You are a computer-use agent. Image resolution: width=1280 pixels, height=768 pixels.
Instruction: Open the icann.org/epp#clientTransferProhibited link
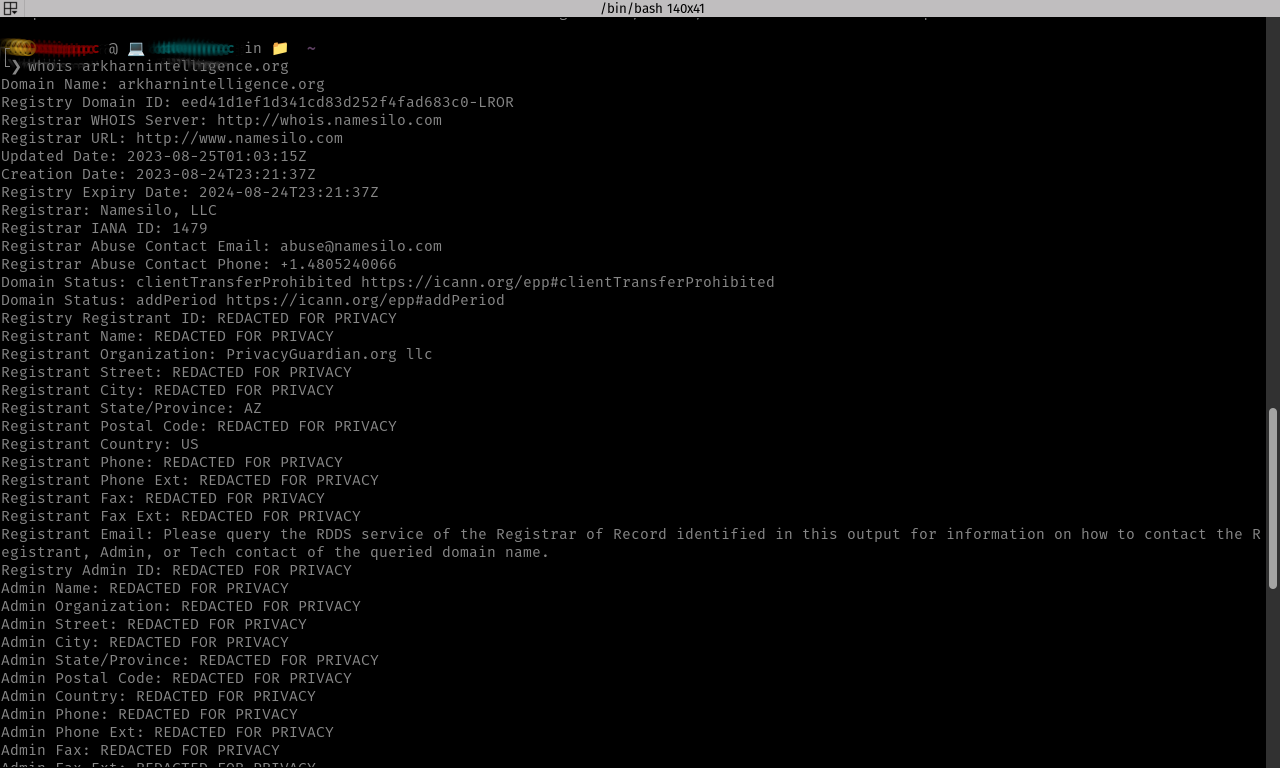(x=568, y=282)
